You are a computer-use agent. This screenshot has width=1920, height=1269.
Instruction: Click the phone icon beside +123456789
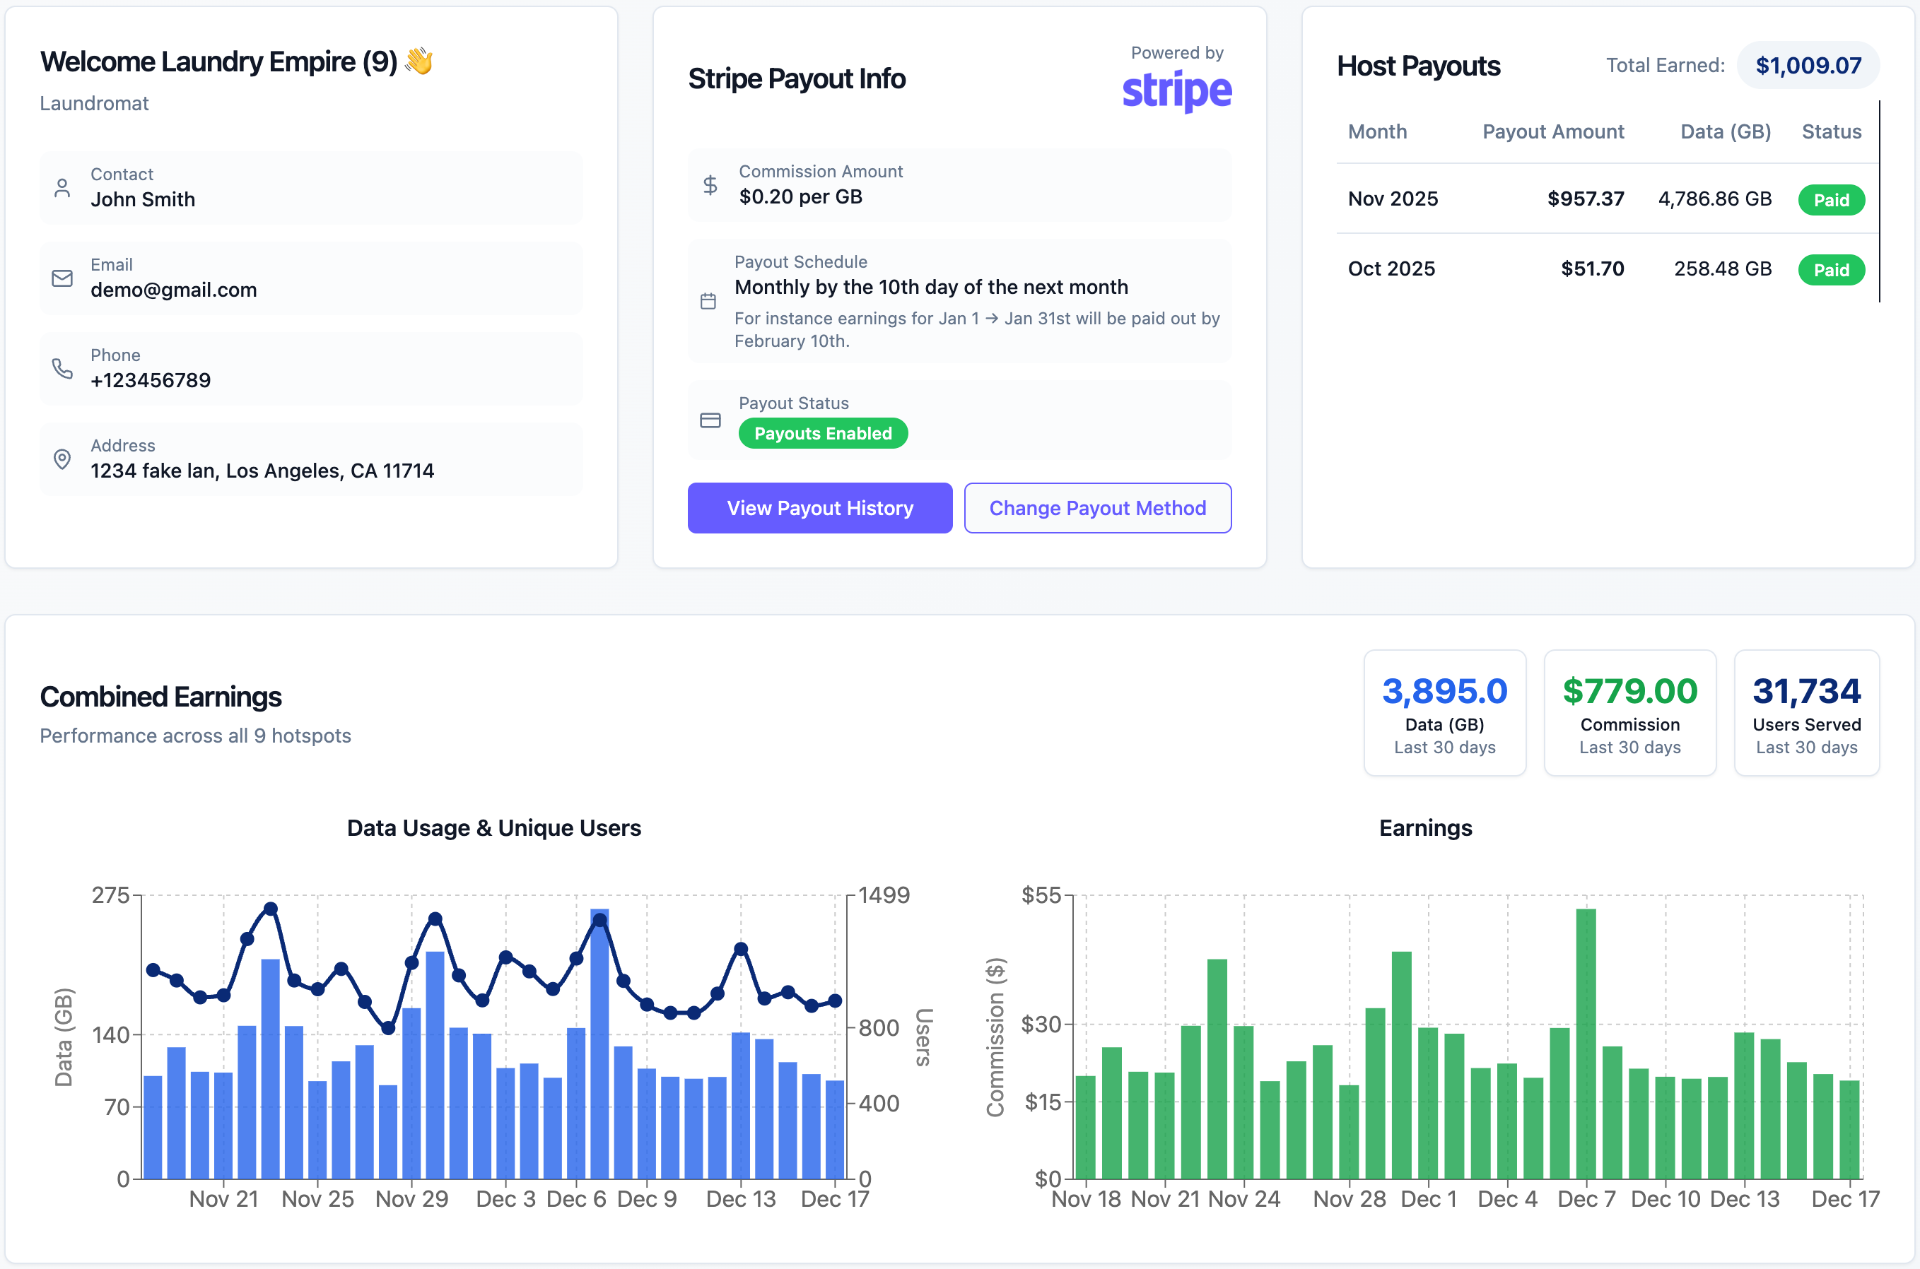coord(63,368)
